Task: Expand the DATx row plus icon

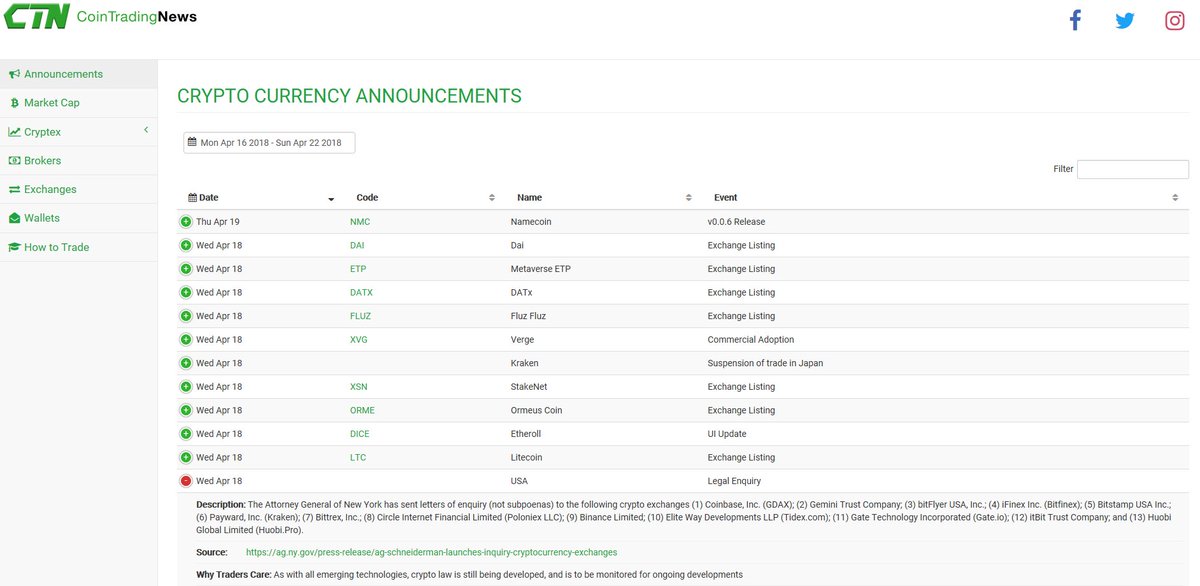Action: click(x=186, y=292)
